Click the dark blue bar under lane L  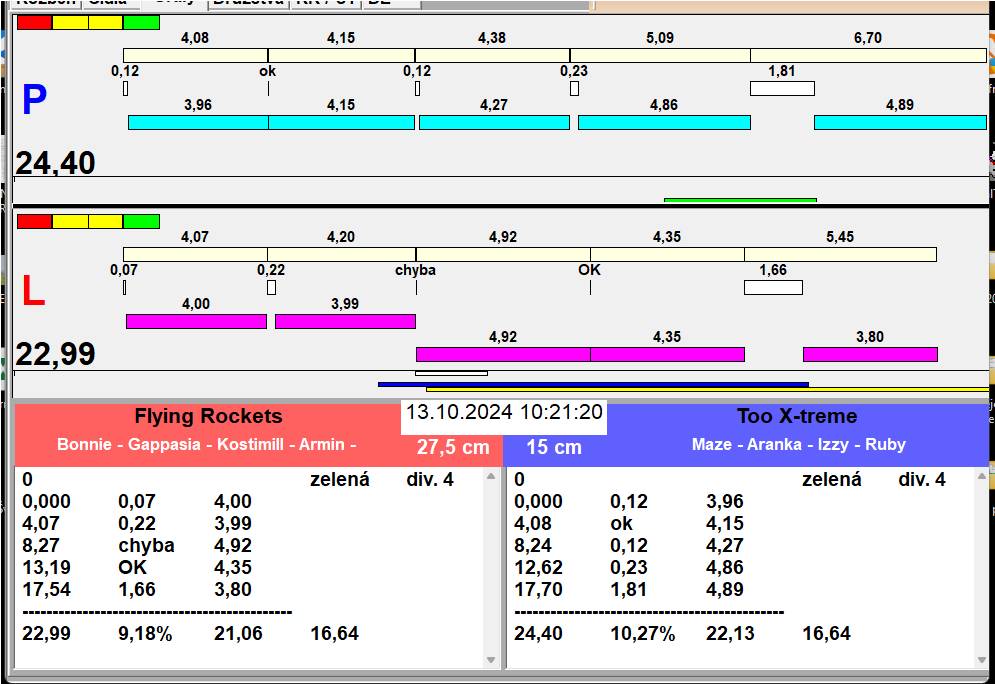tap(593, 385)
